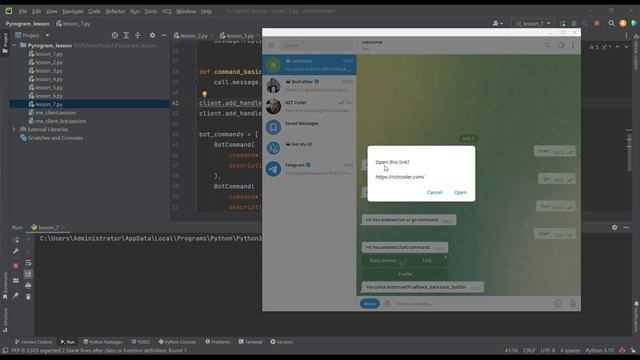Click the print icon in Run panel
The height and width of the screenshot is (360, 640).
coord(28,285)
